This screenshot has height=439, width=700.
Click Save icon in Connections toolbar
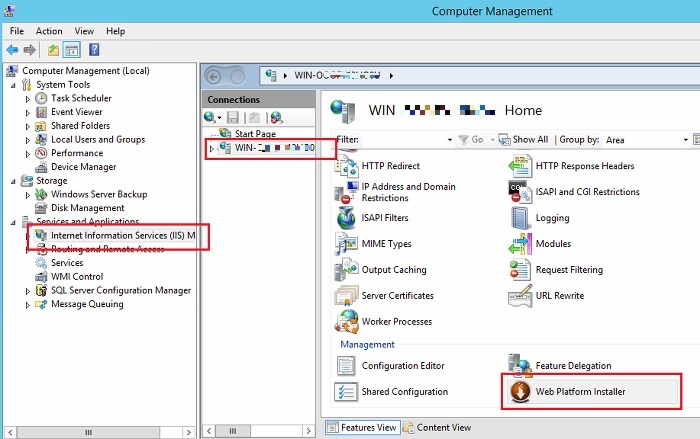point(233,117)
